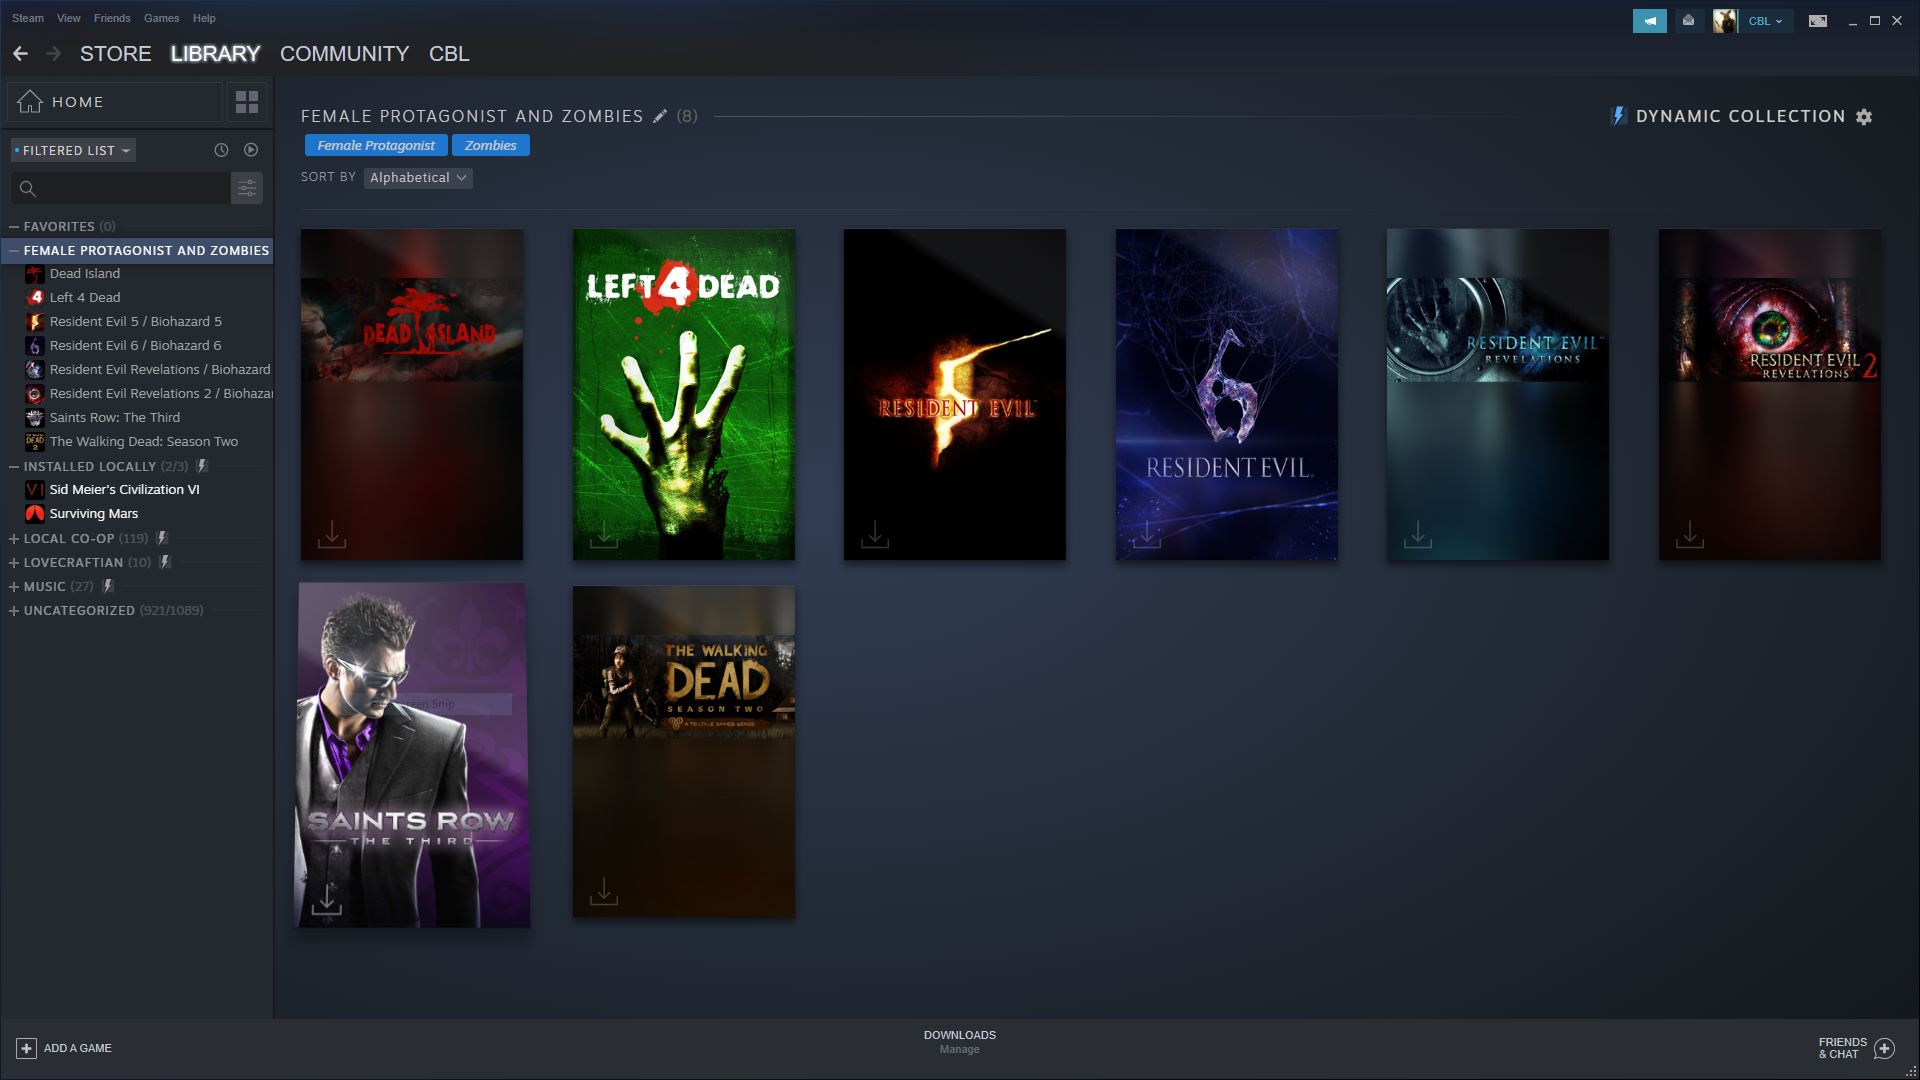
Task: Click the announcements megaphone icon
Action: coord(1649,21)
